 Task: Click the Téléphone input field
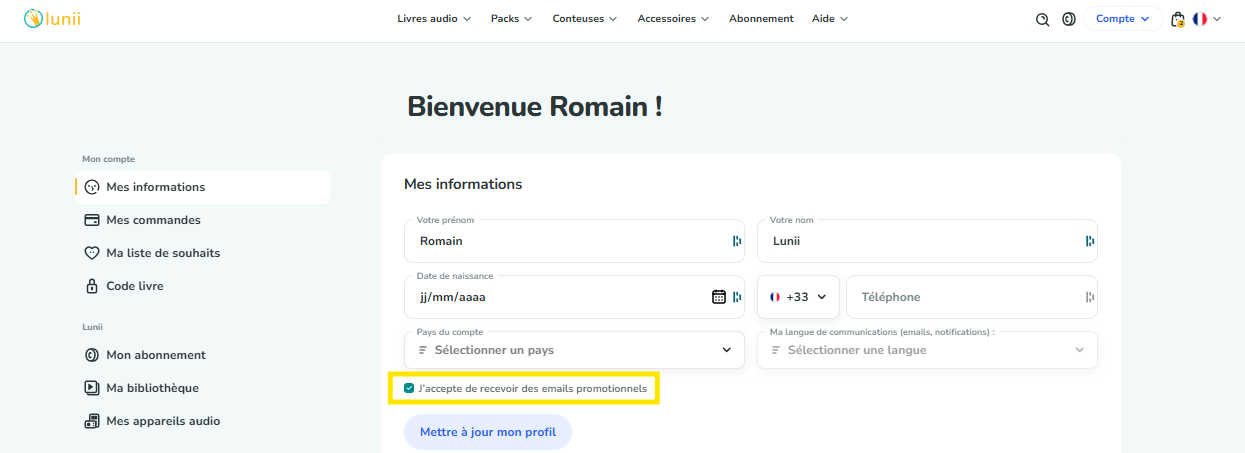[972, 297]
